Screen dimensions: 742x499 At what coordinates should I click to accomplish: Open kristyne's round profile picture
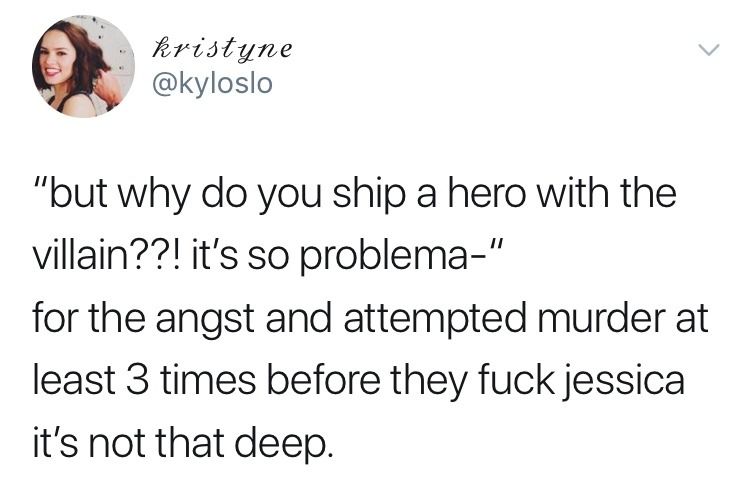pyautogui.click(x=83, y=66)
